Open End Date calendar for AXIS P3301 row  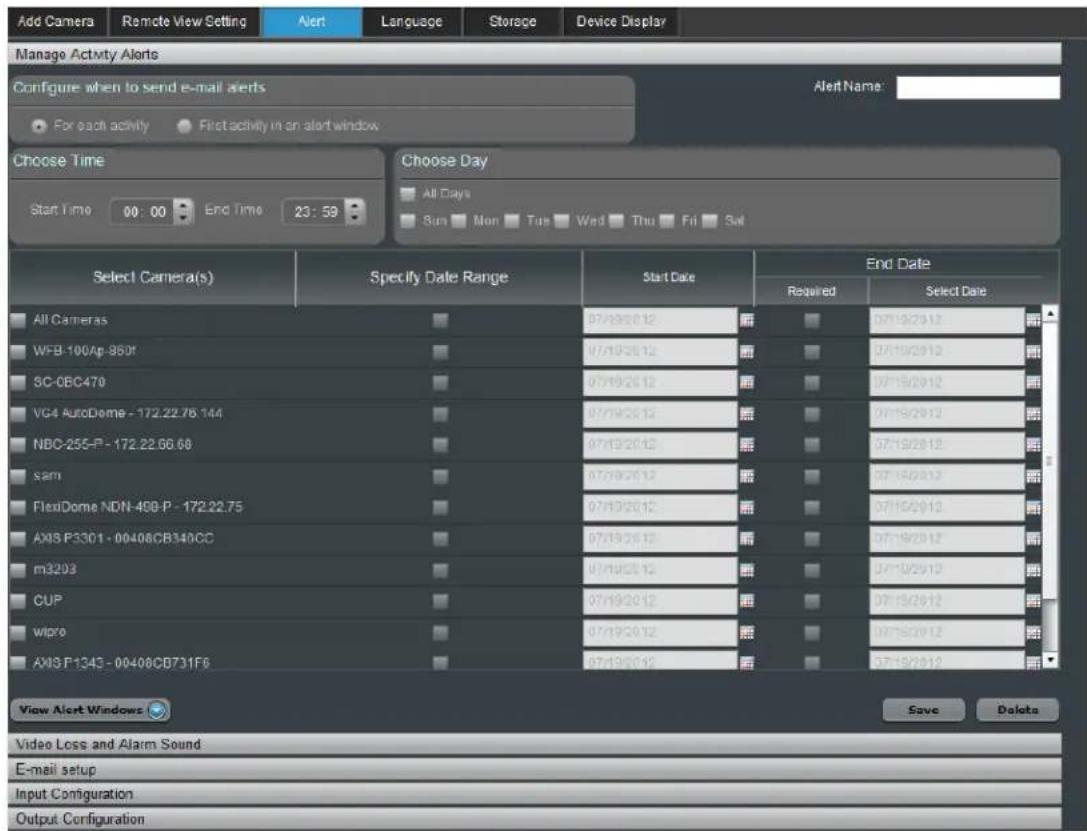tap(1033, 539)
